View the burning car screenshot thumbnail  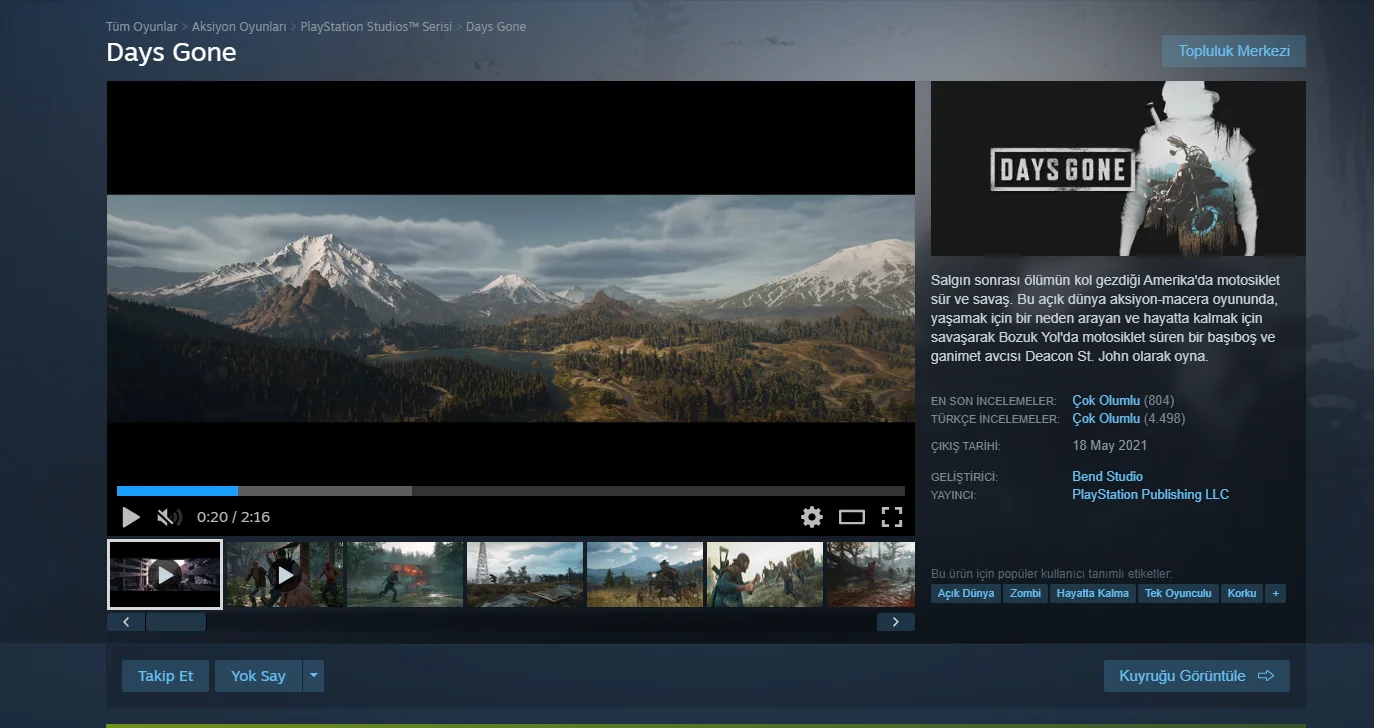coord(405,575)
